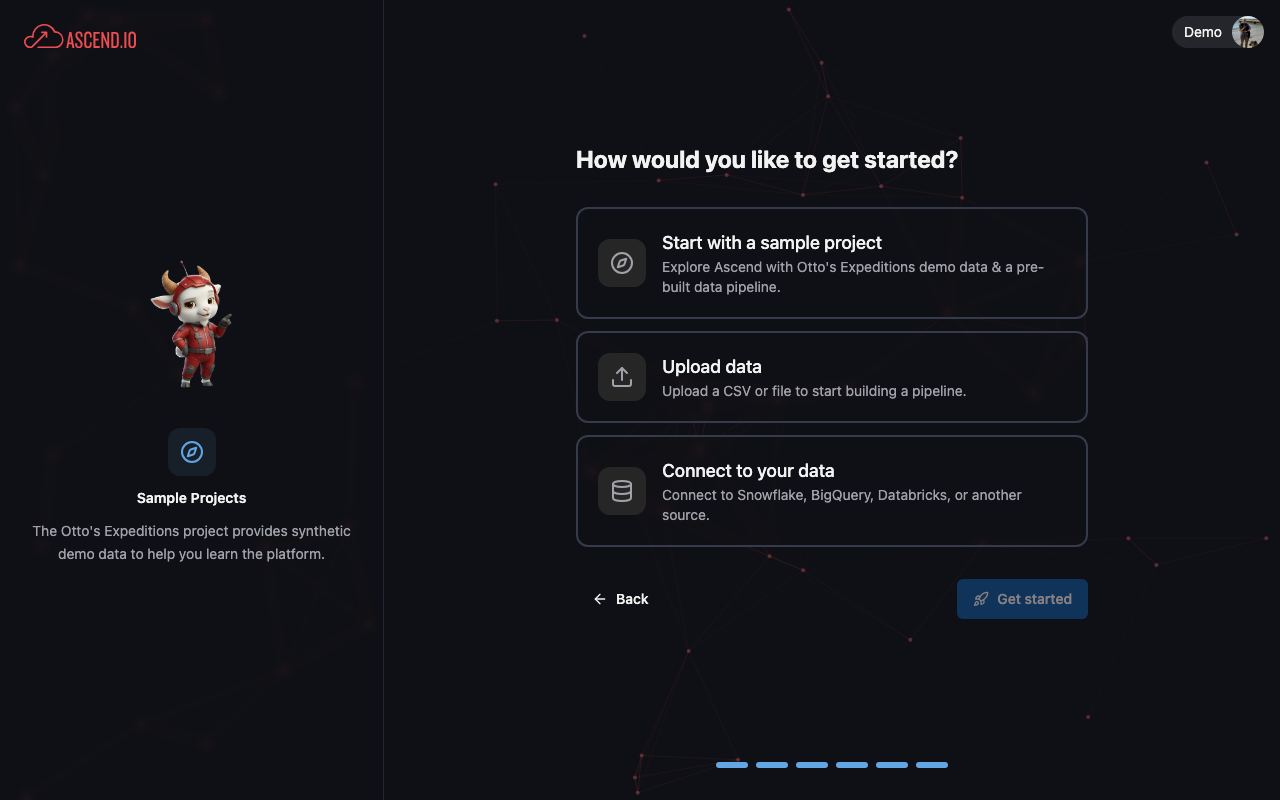The image size is (1280, 800).
Task: Select the Start with a sample project option
Action: coord(831,263)
